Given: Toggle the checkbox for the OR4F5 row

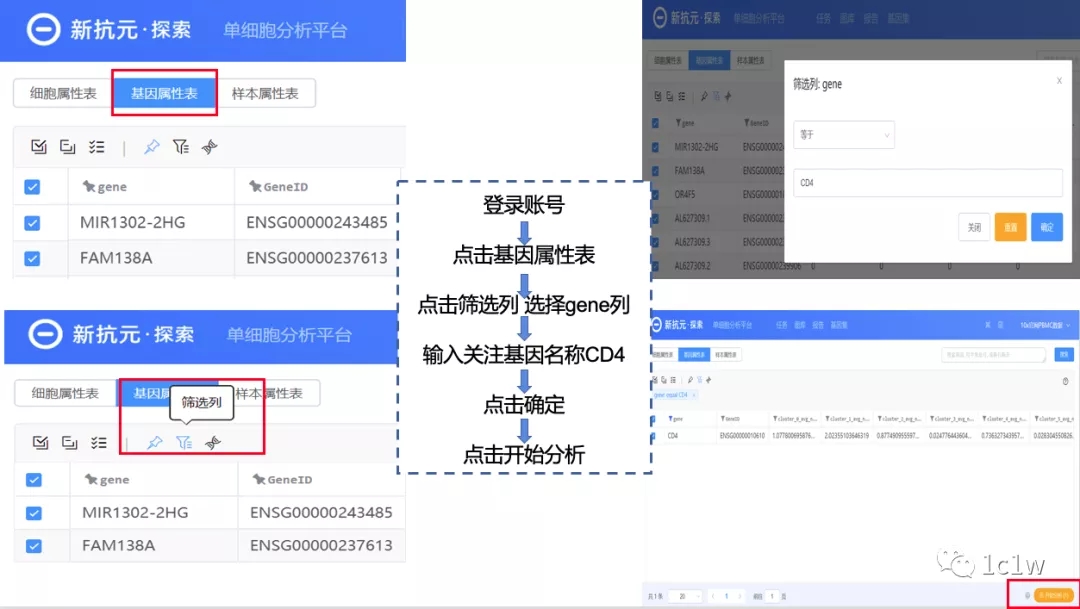Looking at the screenshot, I should [x=656, y=194].
